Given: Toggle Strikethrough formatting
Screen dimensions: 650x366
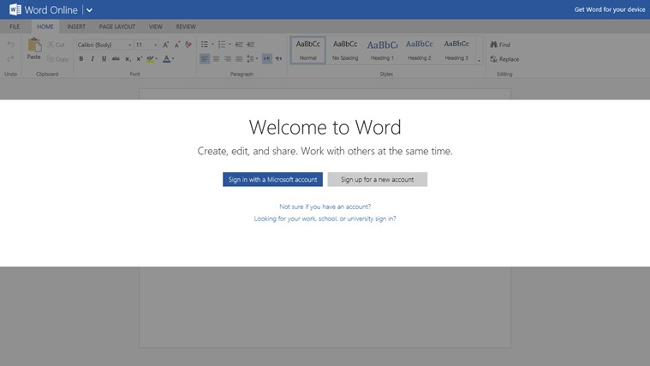Looking at the screenshot, I should [116, 59].
